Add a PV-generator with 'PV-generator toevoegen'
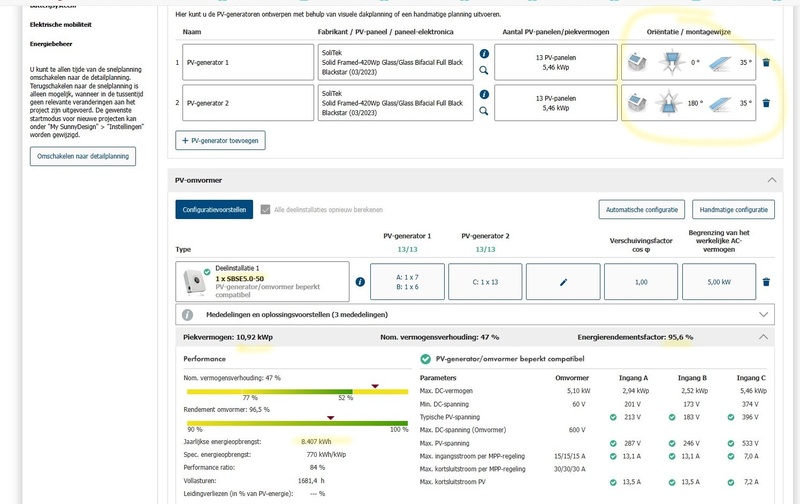 tap(220, 140)
